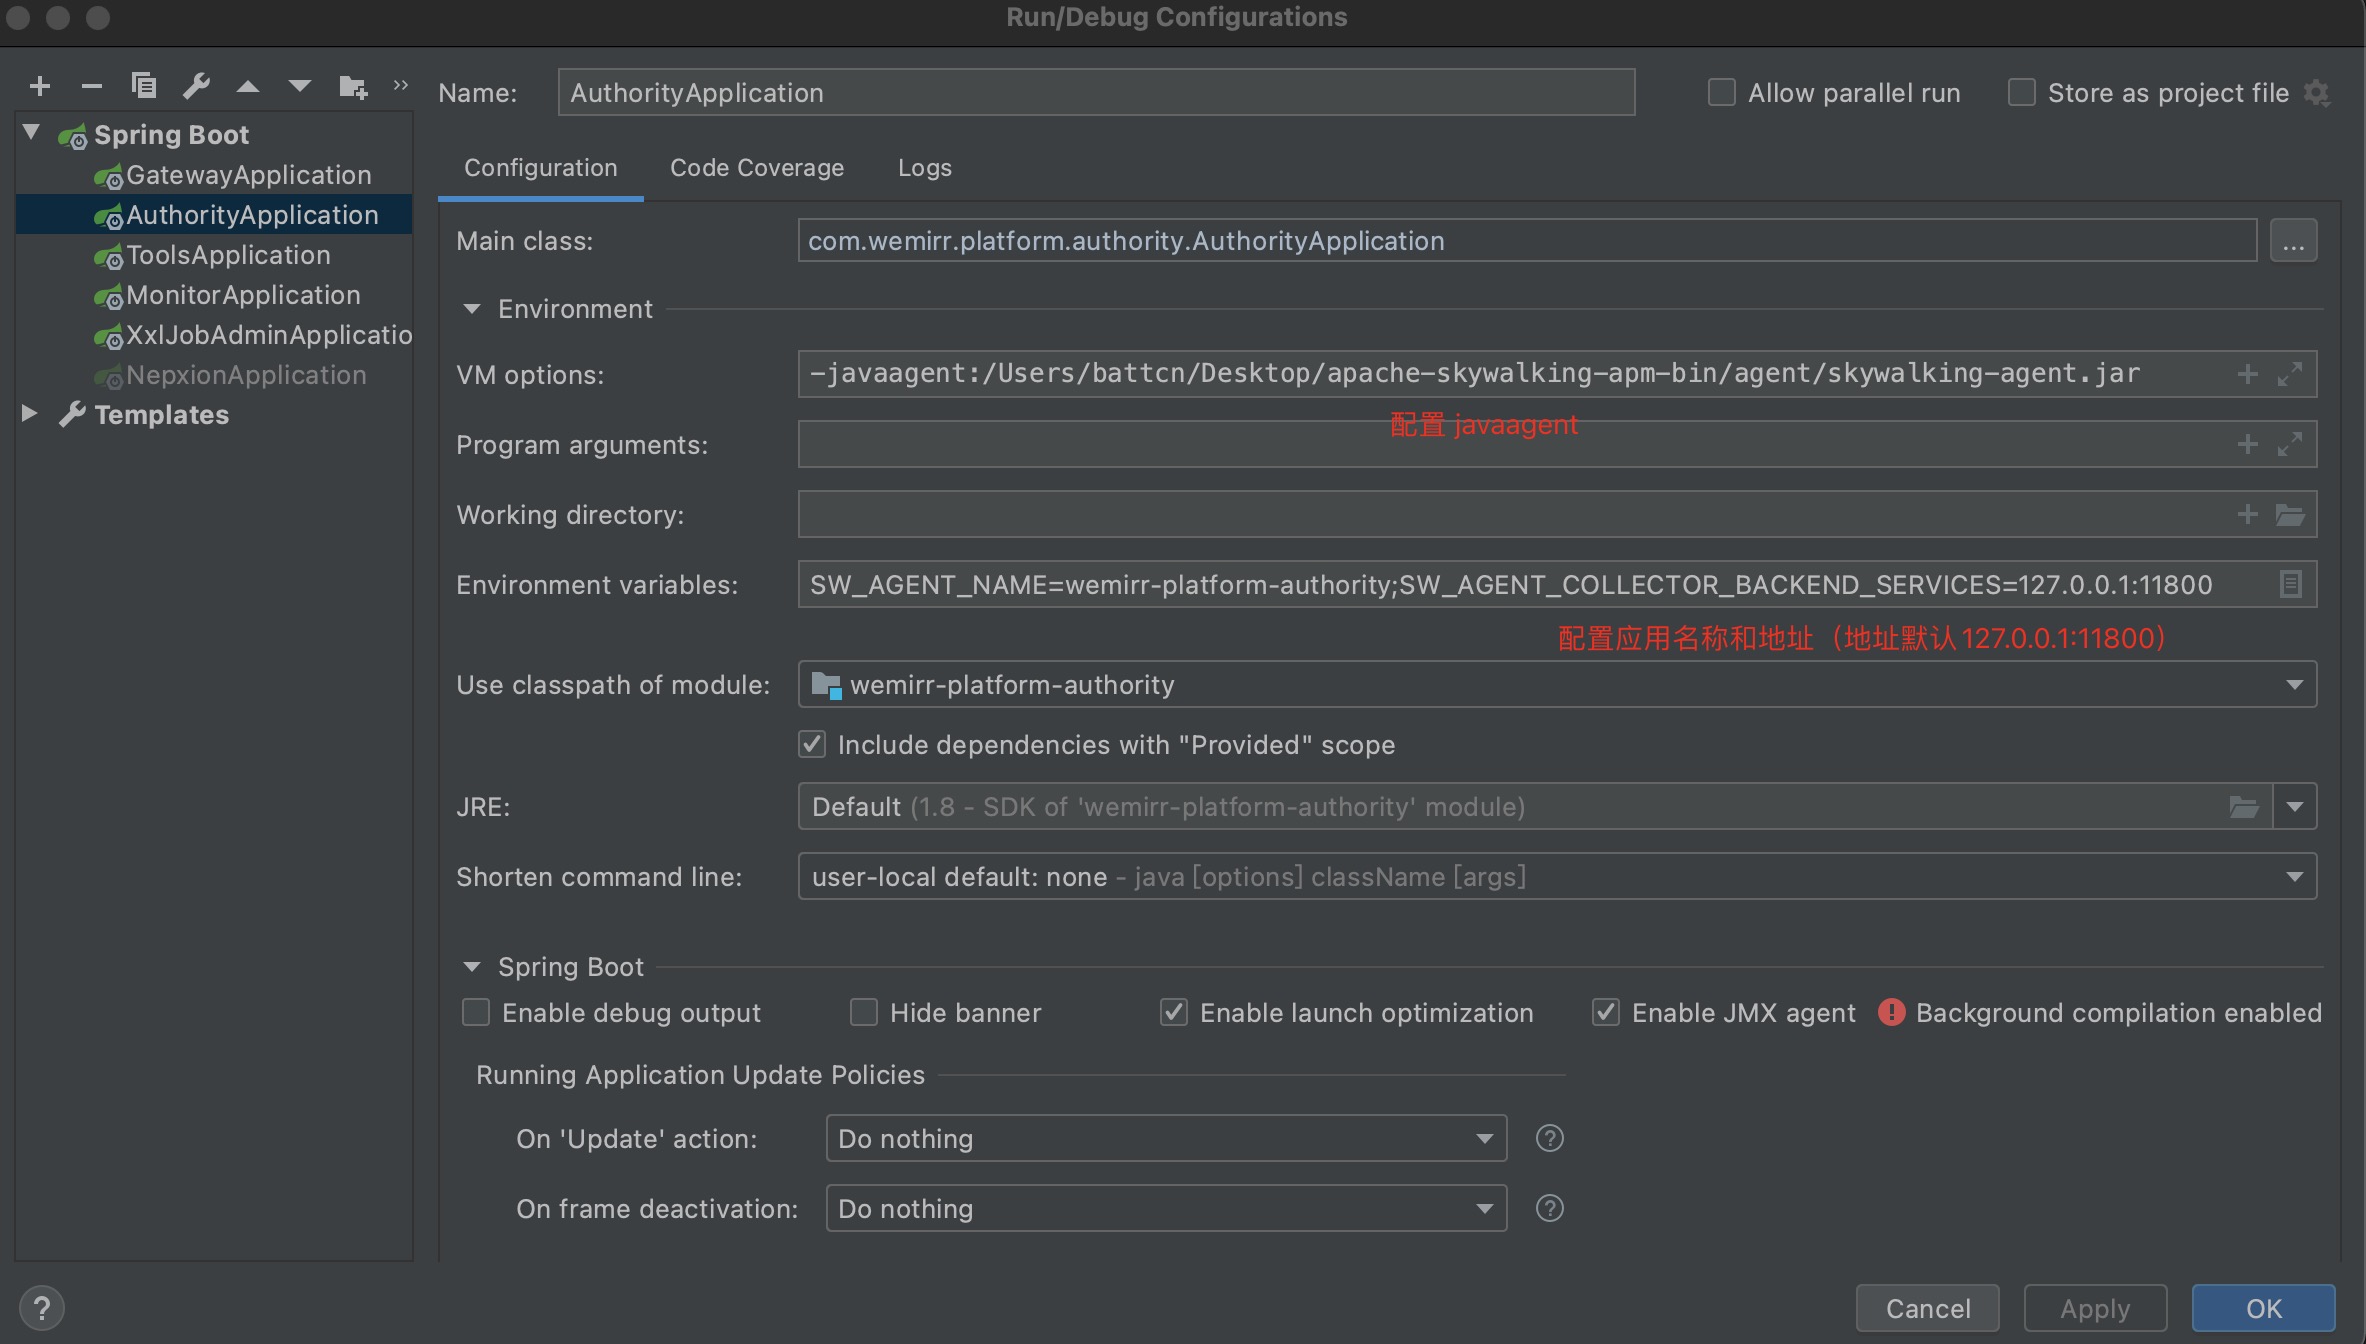Click the remove configuration minus icon
The image size is (2366, 1344).
pyautogui.click(x=92, y=87)
